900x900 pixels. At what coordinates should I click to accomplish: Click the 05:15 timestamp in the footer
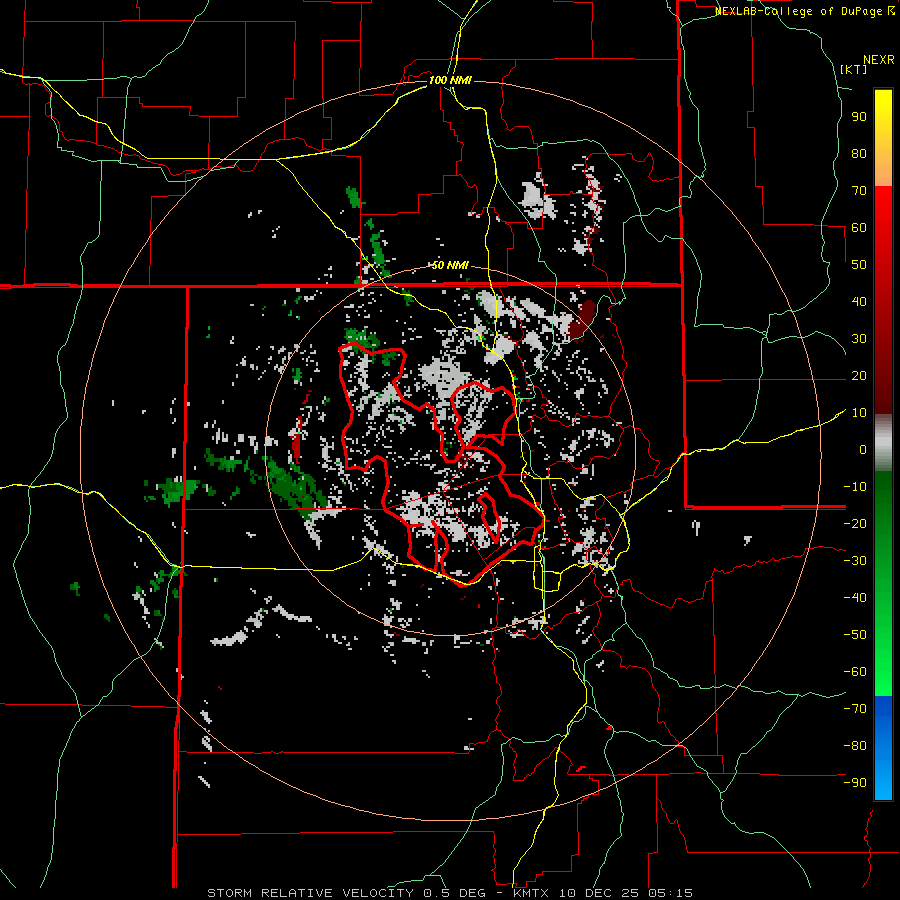(669, 893)
